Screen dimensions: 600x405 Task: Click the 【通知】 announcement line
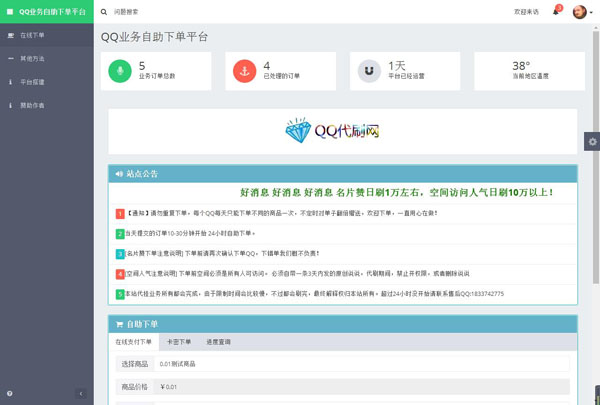[282, 213]
